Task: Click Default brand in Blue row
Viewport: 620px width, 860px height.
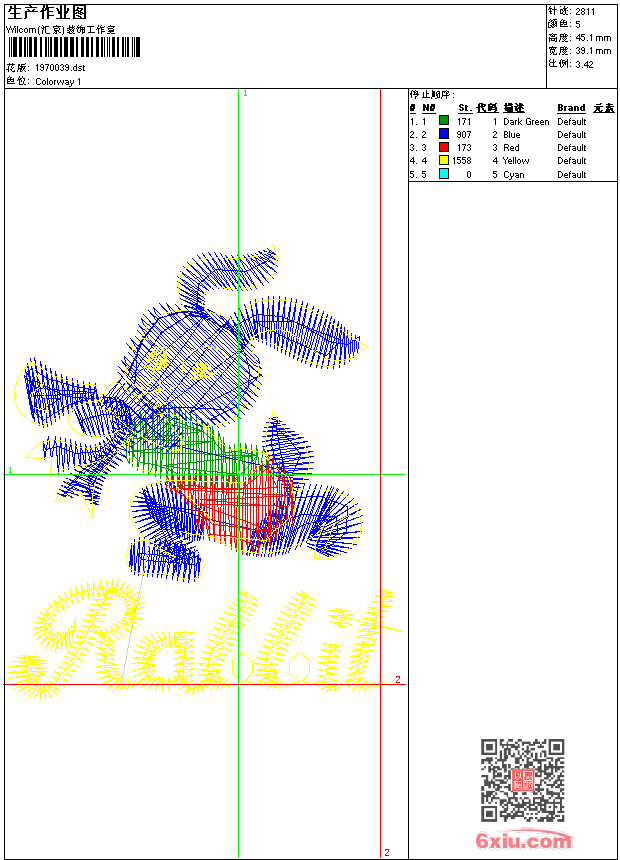Action: point(572,135)
